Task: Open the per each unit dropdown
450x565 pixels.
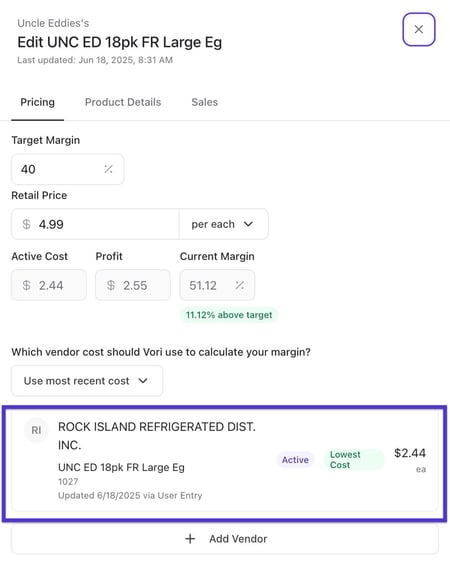Action: point(223,224)
